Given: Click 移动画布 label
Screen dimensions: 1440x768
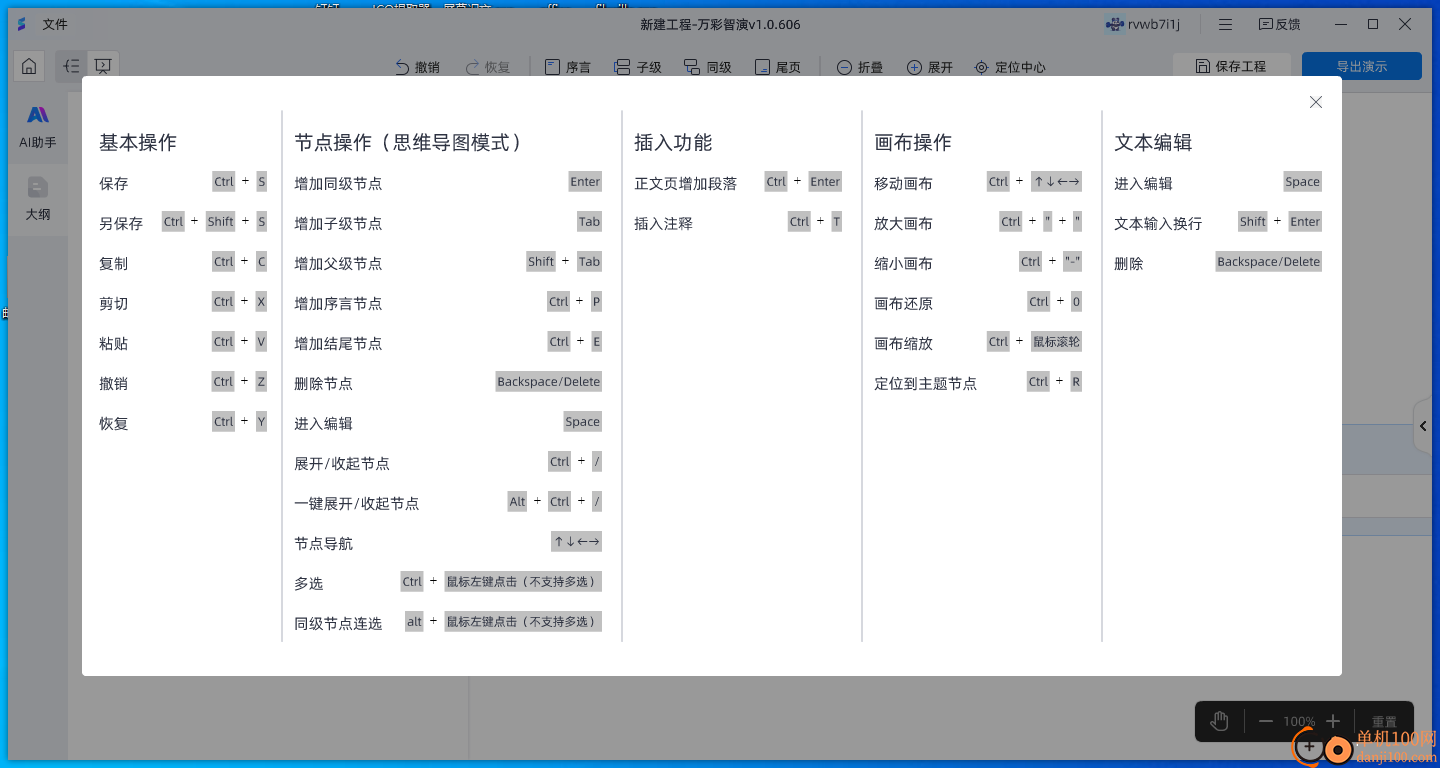Looking at the screenshot, I should (903, 183).
